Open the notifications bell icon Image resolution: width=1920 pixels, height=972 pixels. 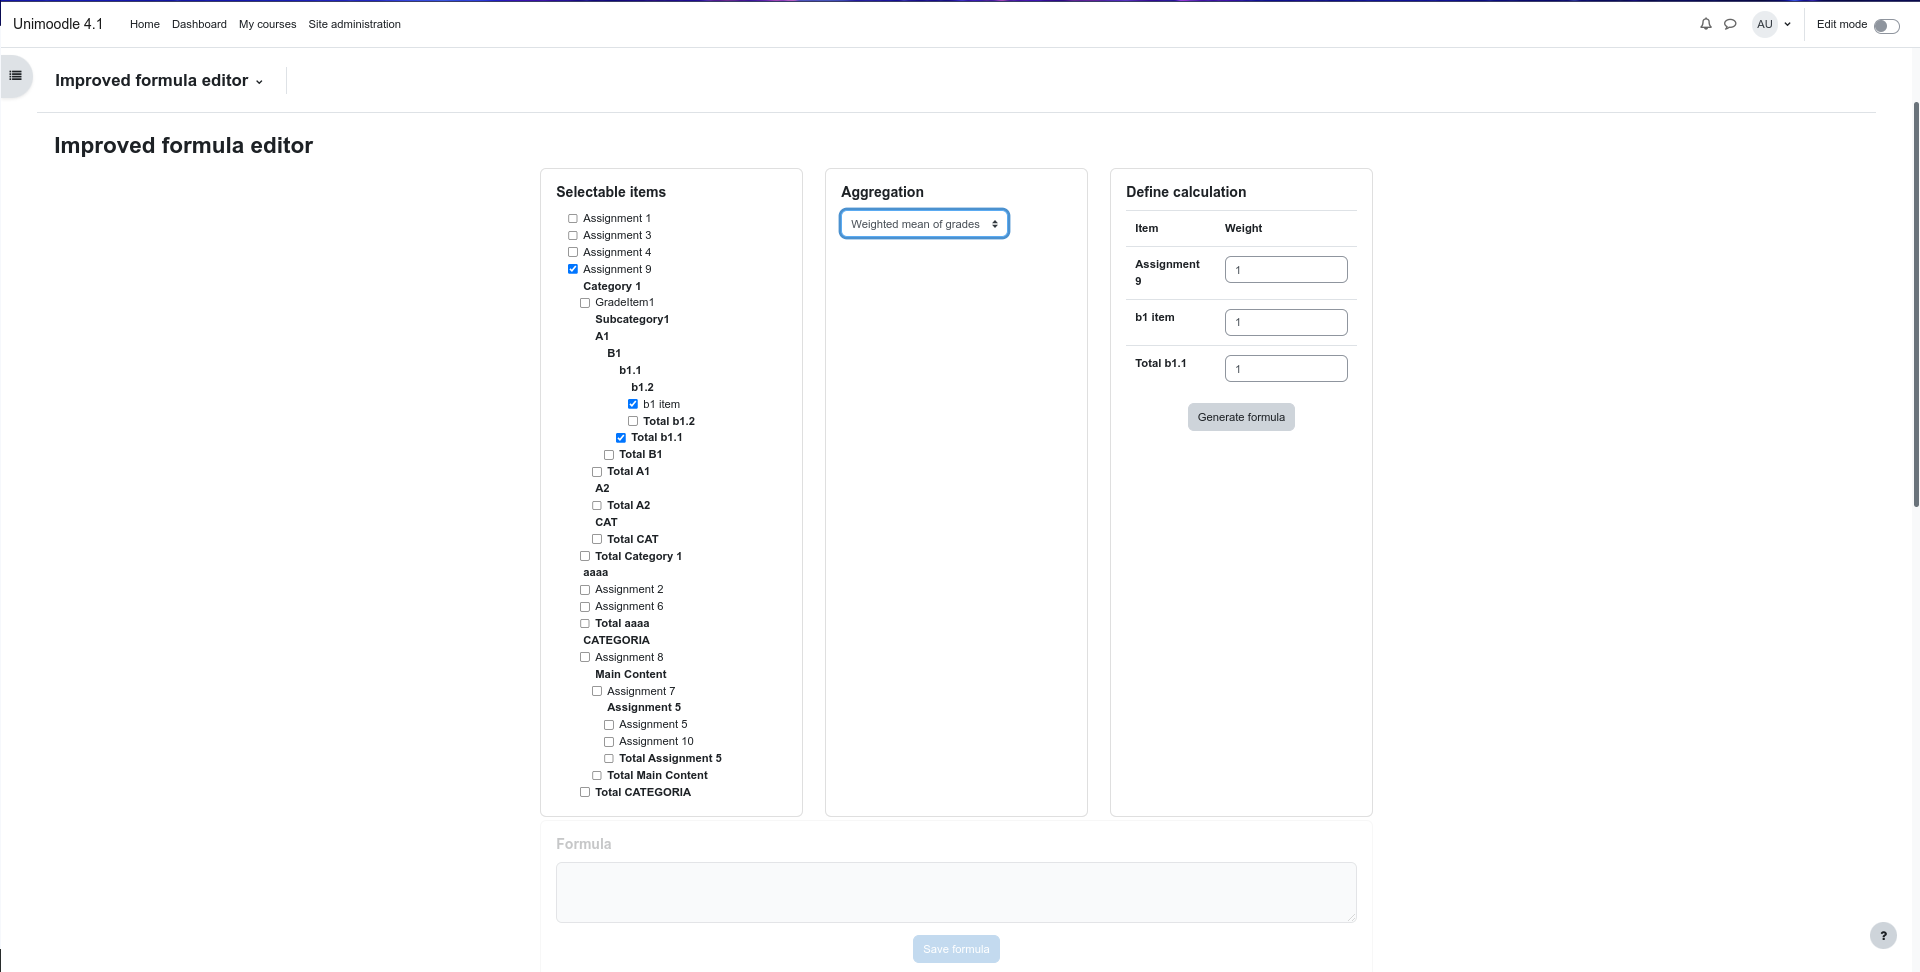1706,24
